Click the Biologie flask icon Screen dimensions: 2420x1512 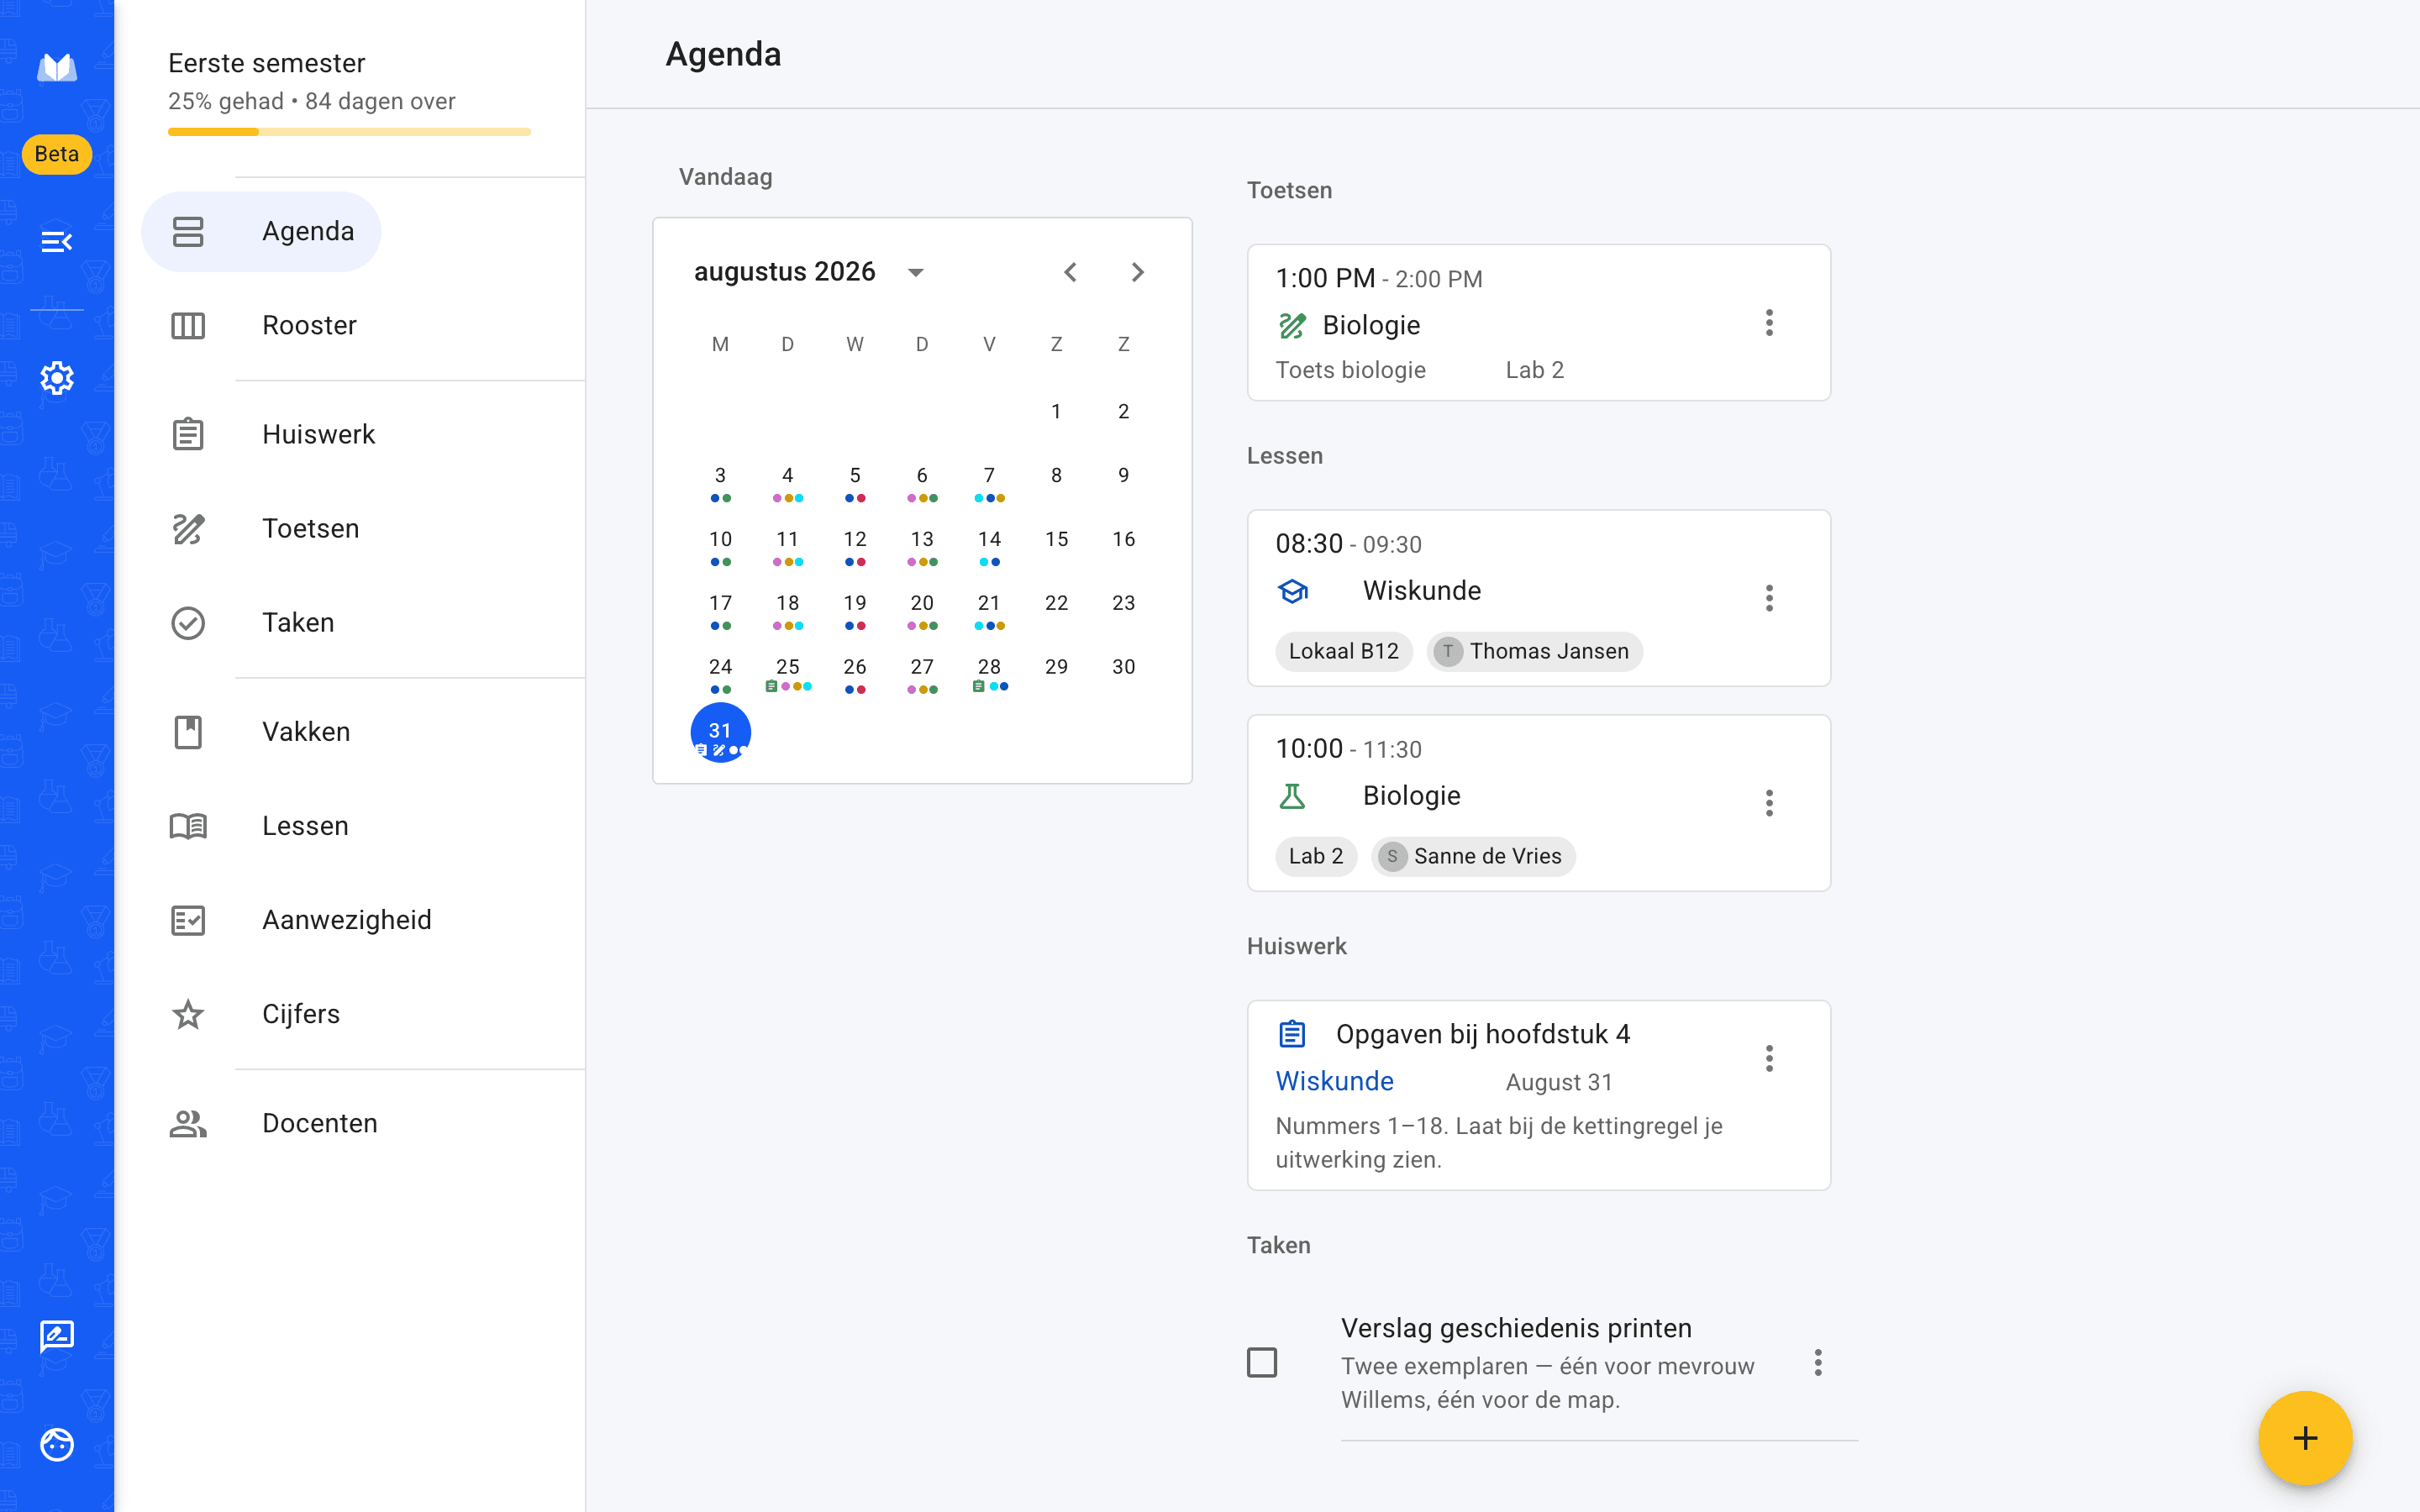click(x=1292, y=796)
